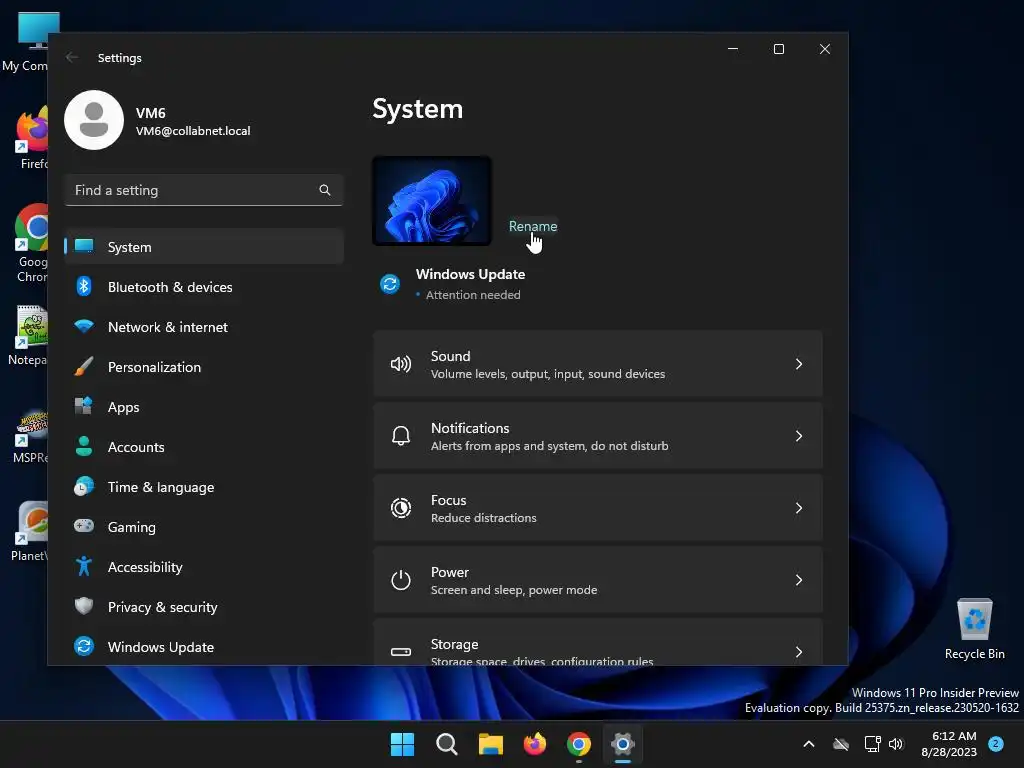Open the notification badge showing 2

pyautogui.click(x=996, y=744)
